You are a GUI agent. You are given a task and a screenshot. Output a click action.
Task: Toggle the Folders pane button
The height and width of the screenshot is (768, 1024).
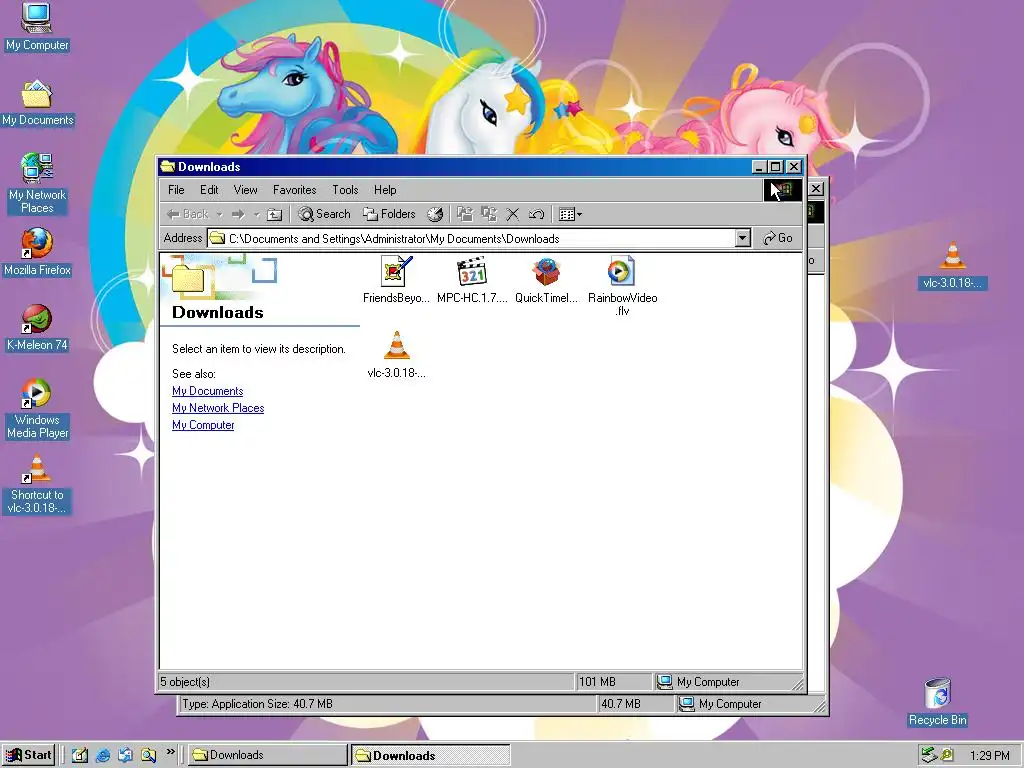pyautogui.click(x=389, y=214)
